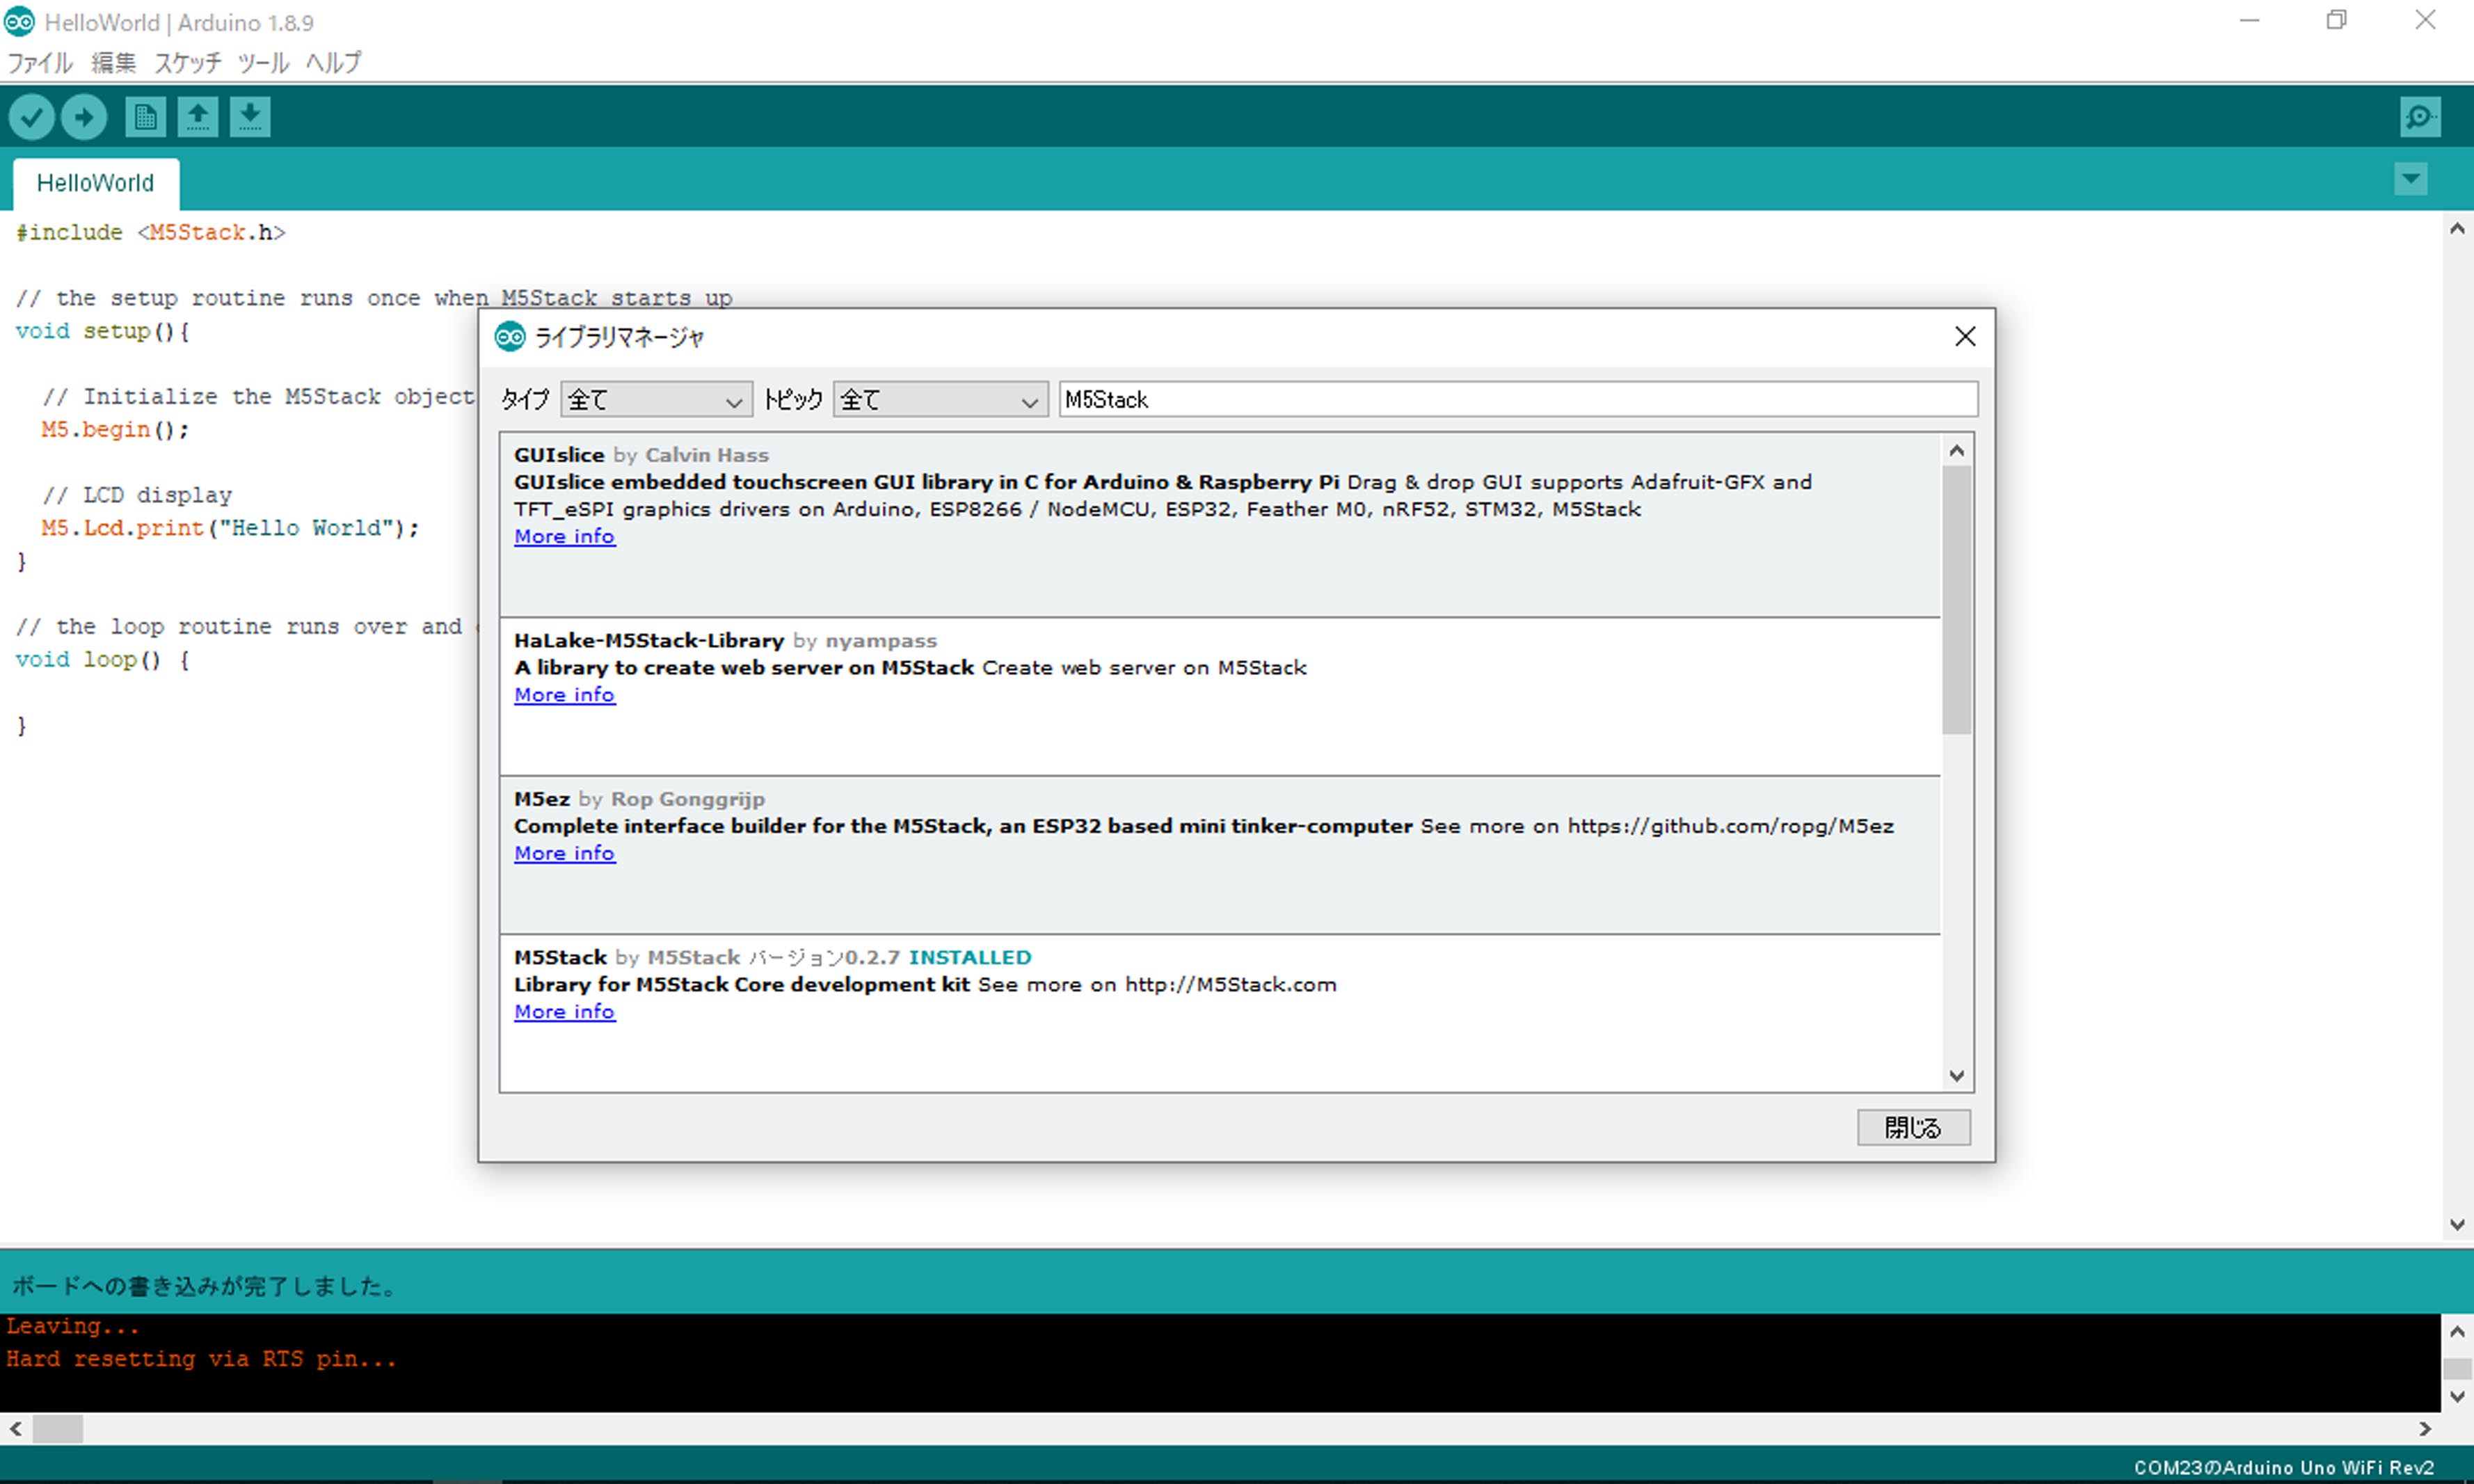The height and width of the screenshot is (1484, 2474).
Task: Open More info link for M5ez
Action: pyautogui.click(x=564, y=854)
